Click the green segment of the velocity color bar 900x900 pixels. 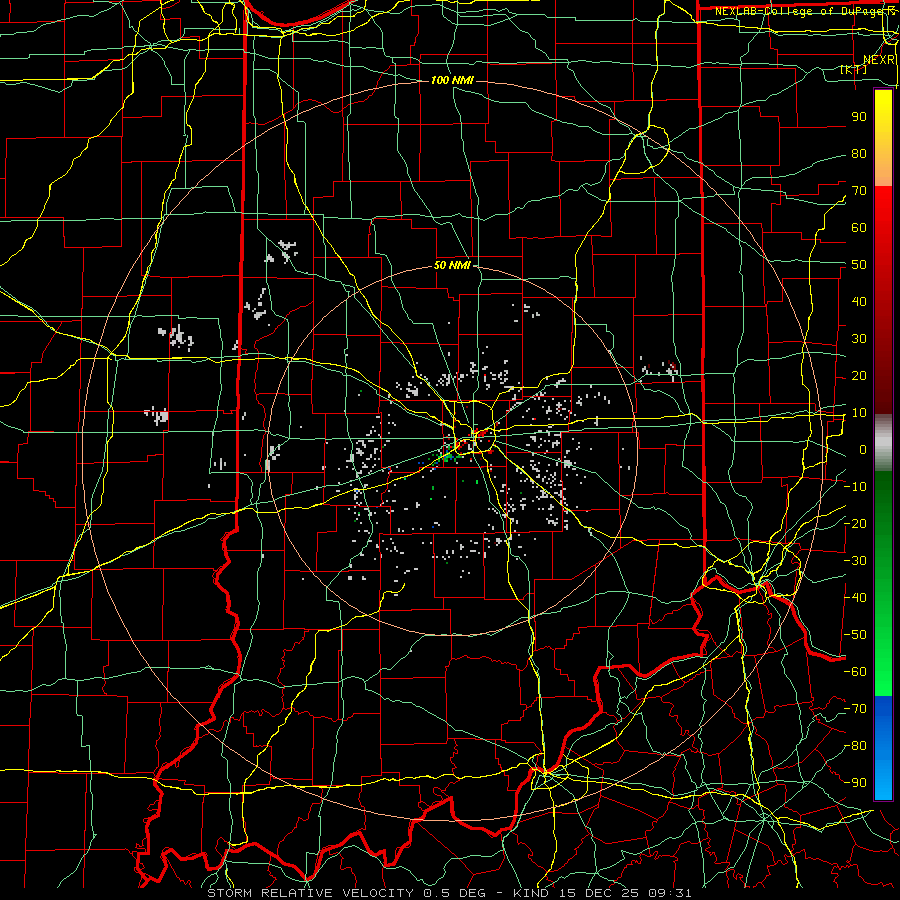[883, 583]
